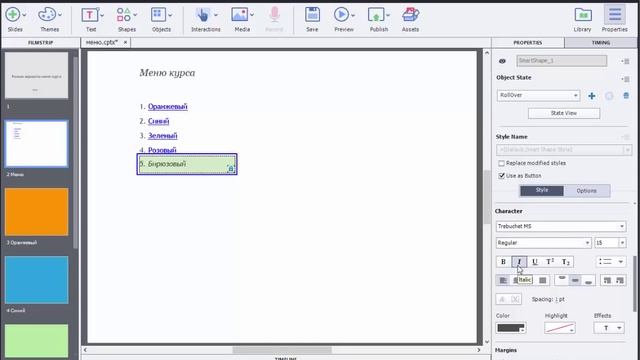Toggle Bold formatting

coord(503,262)
